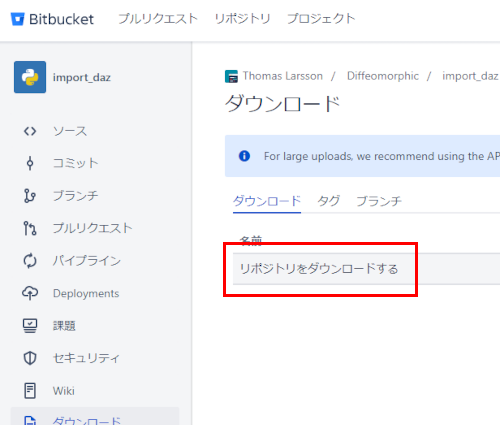Click the ブランチ branch icon in sidebar
500x425 pixels.
[30, 196]
